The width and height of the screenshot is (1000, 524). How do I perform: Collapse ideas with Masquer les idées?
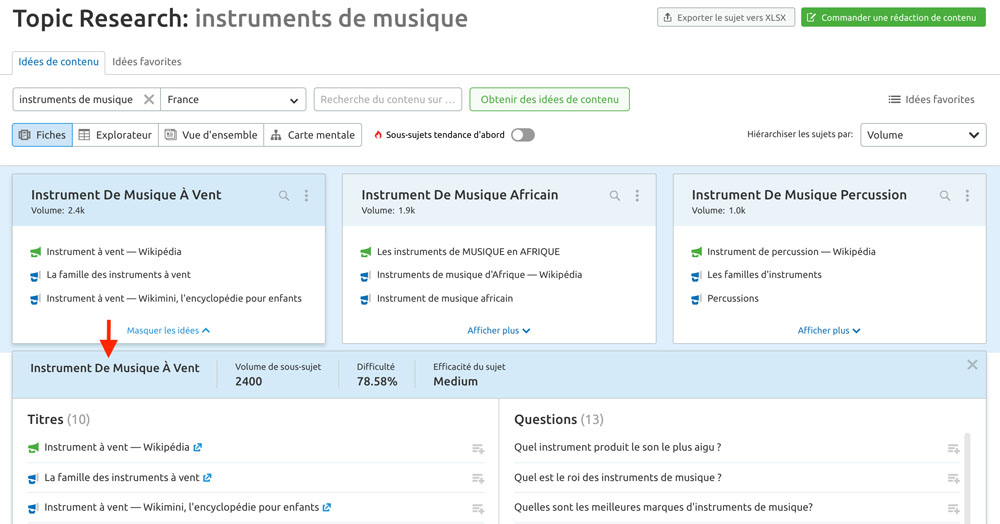(168, 330)
